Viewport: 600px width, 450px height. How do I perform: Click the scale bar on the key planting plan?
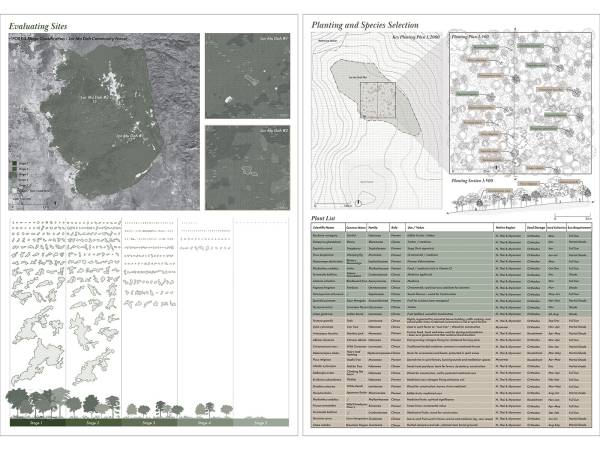(x=333, y=205)
